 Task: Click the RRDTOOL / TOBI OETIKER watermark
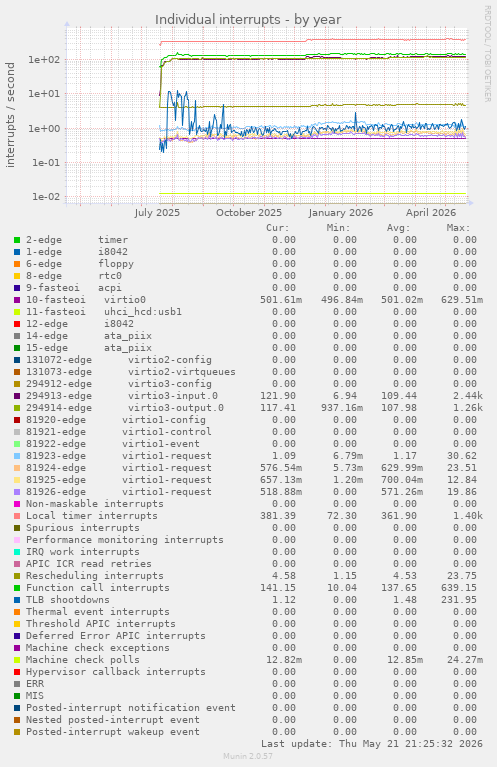coord(487,54)
